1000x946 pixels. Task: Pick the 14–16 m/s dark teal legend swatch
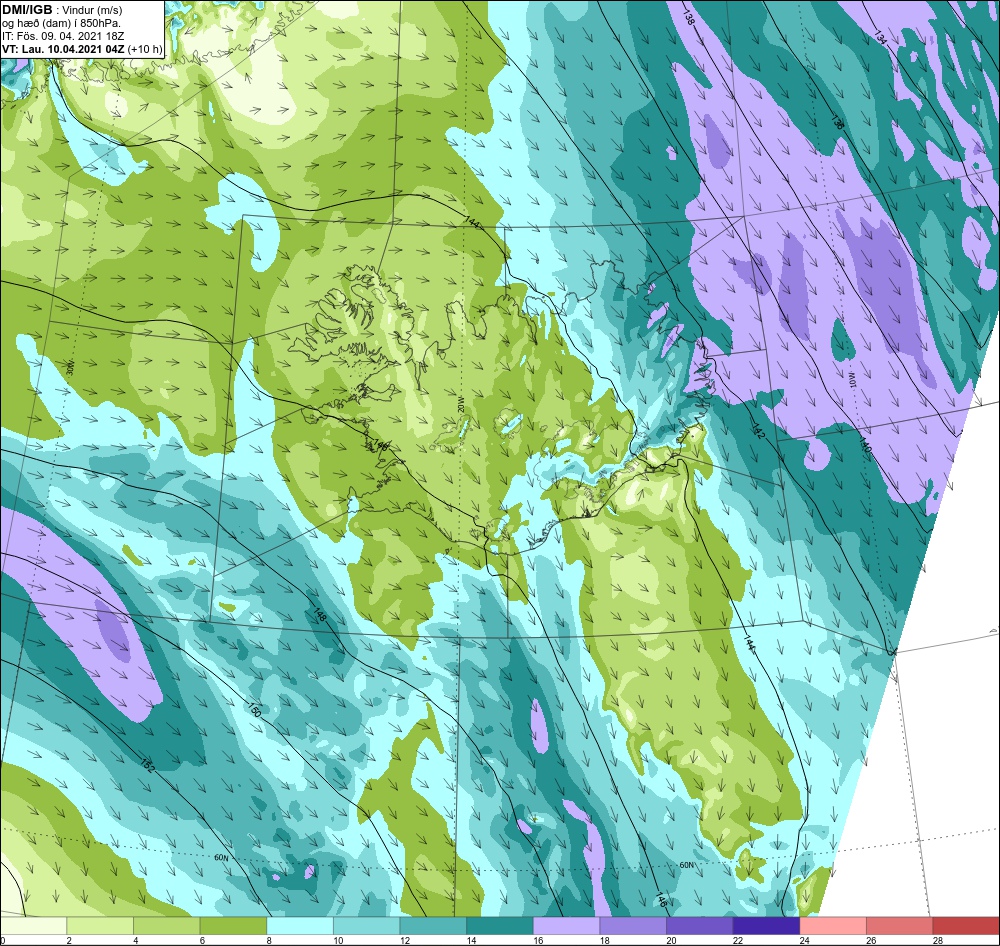(500, 926)
